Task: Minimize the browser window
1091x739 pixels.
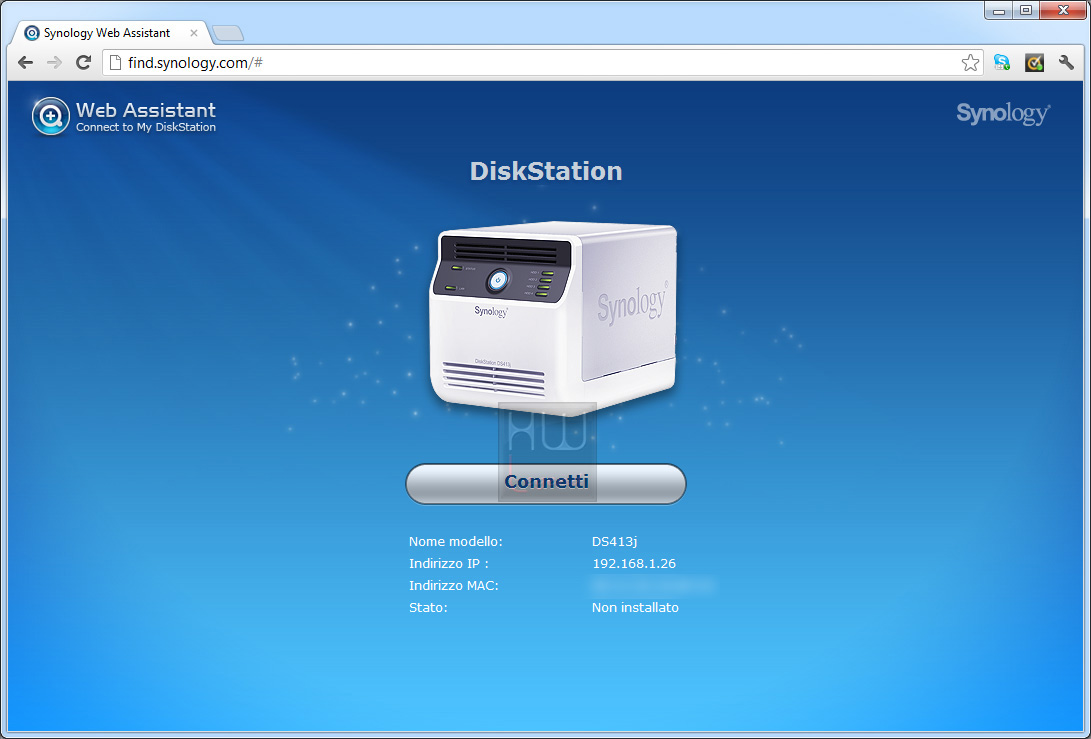Action: (x=998, y=10)
